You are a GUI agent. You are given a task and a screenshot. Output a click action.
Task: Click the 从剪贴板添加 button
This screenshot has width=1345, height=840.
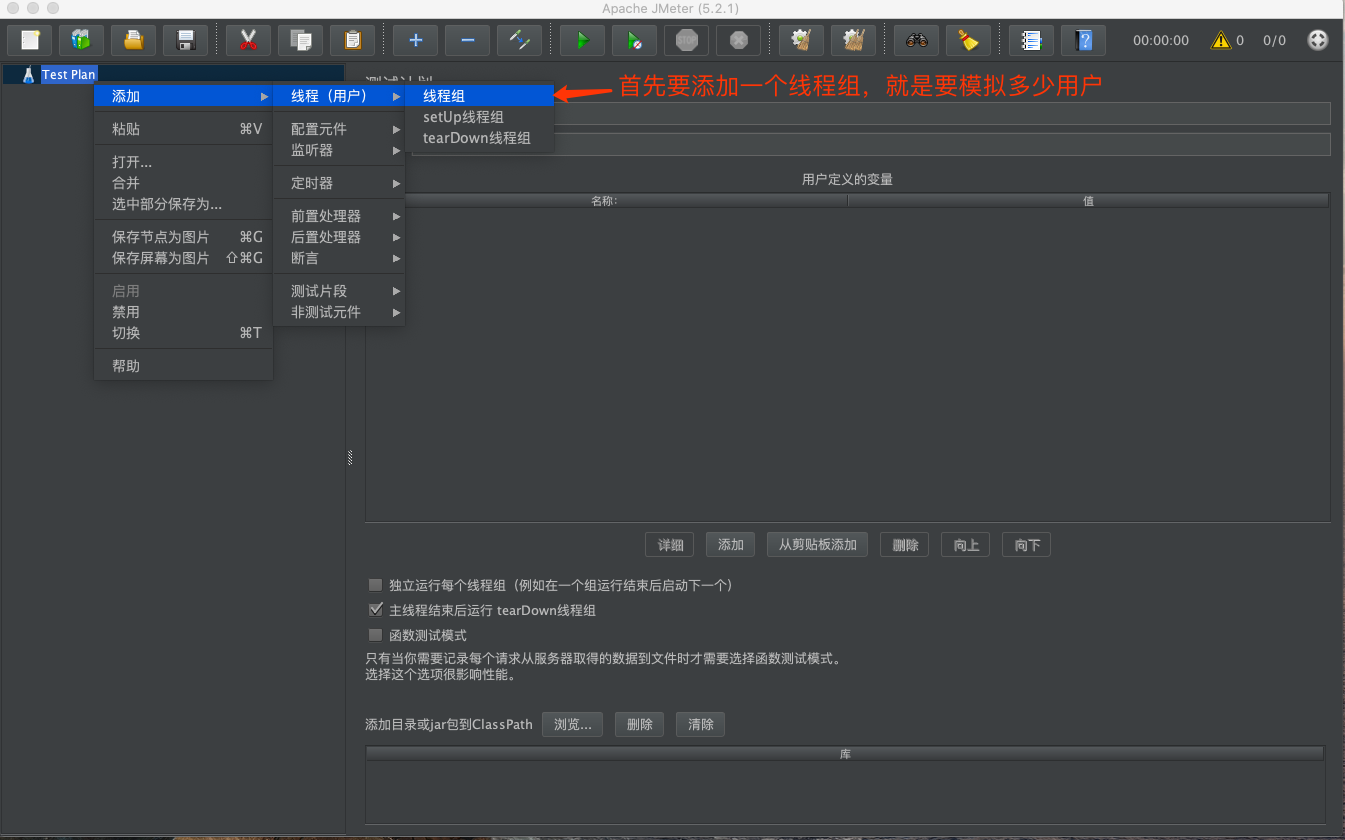pyautogui.click(x=817, y=545)
